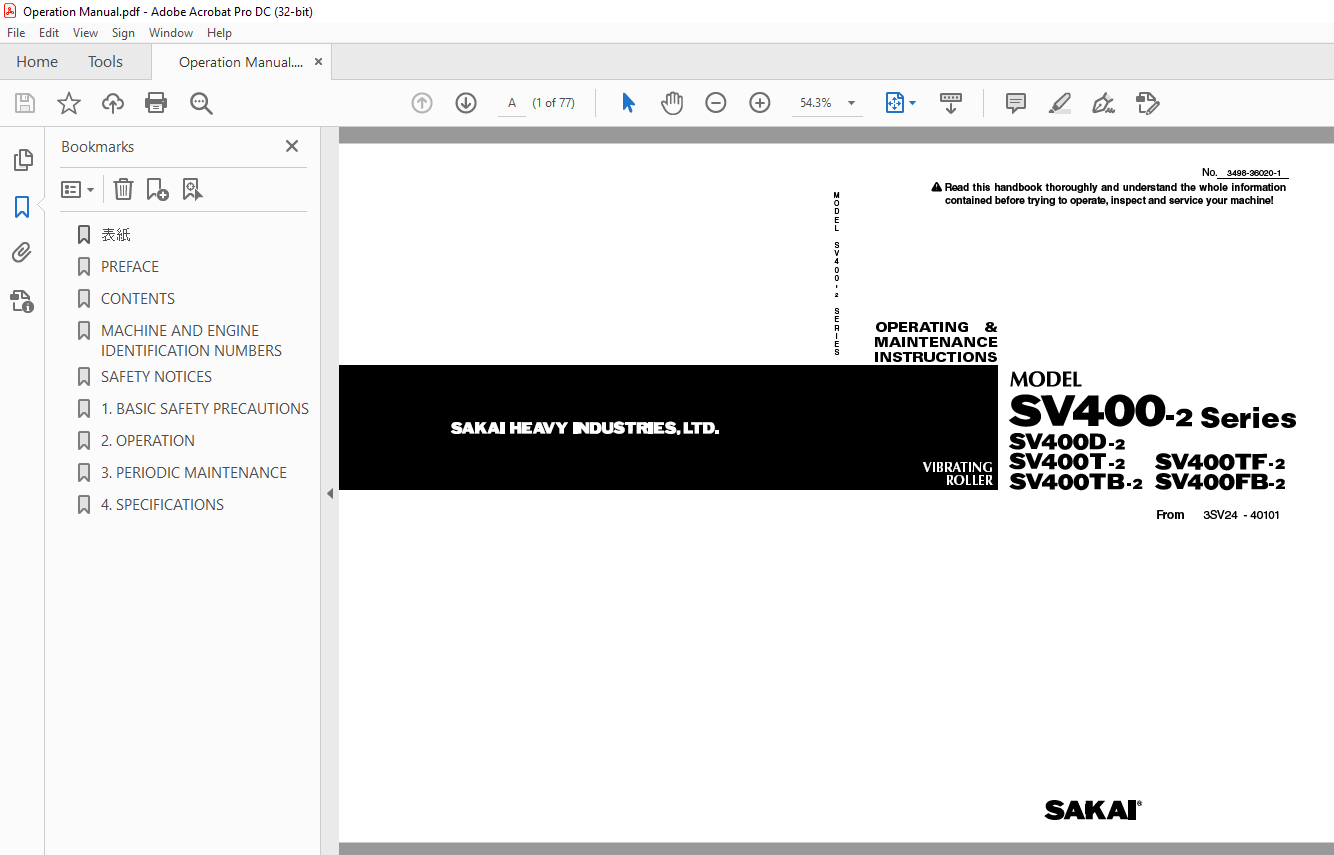Zoom out with the minus button
This screenshot has width=1334, height=855.
(x=716, y=103)
